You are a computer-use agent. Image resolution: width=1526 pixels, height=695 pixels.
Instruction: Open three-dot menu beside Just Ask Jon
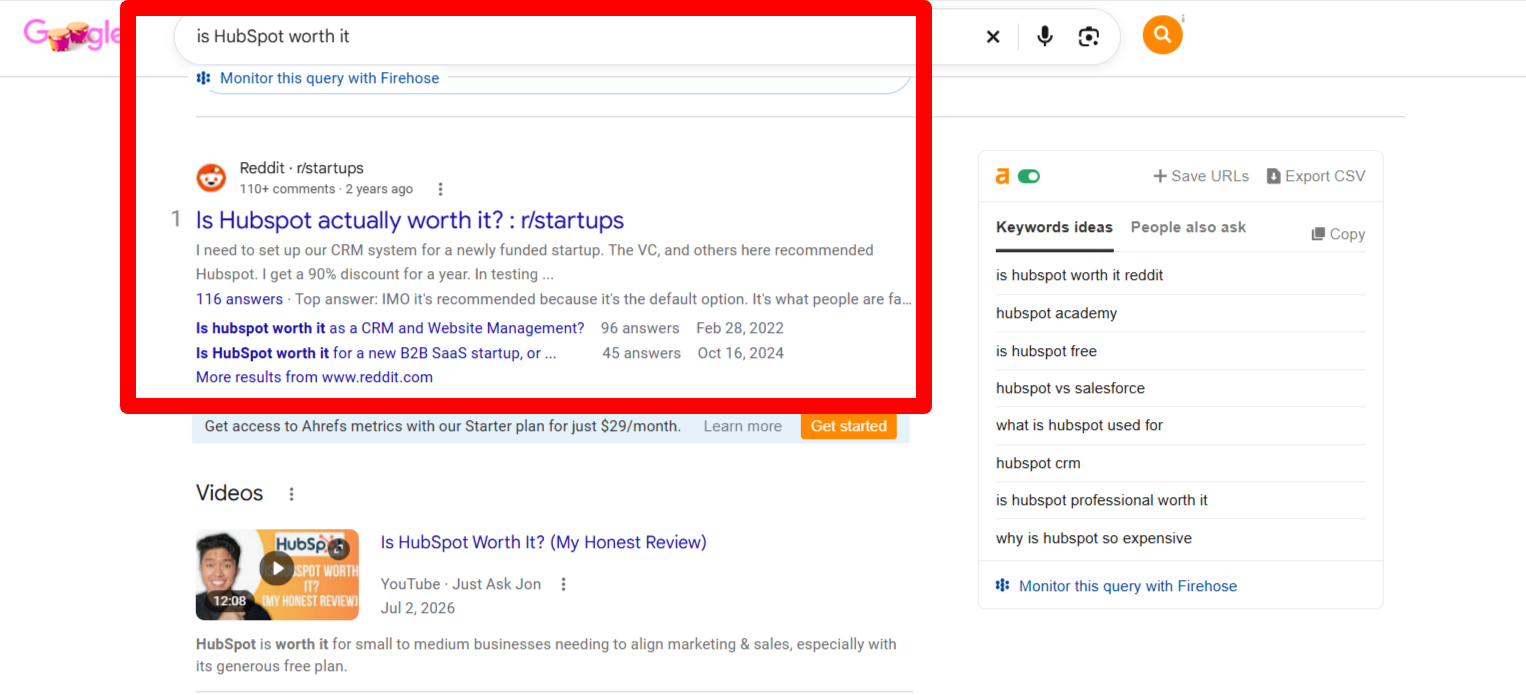564,584
